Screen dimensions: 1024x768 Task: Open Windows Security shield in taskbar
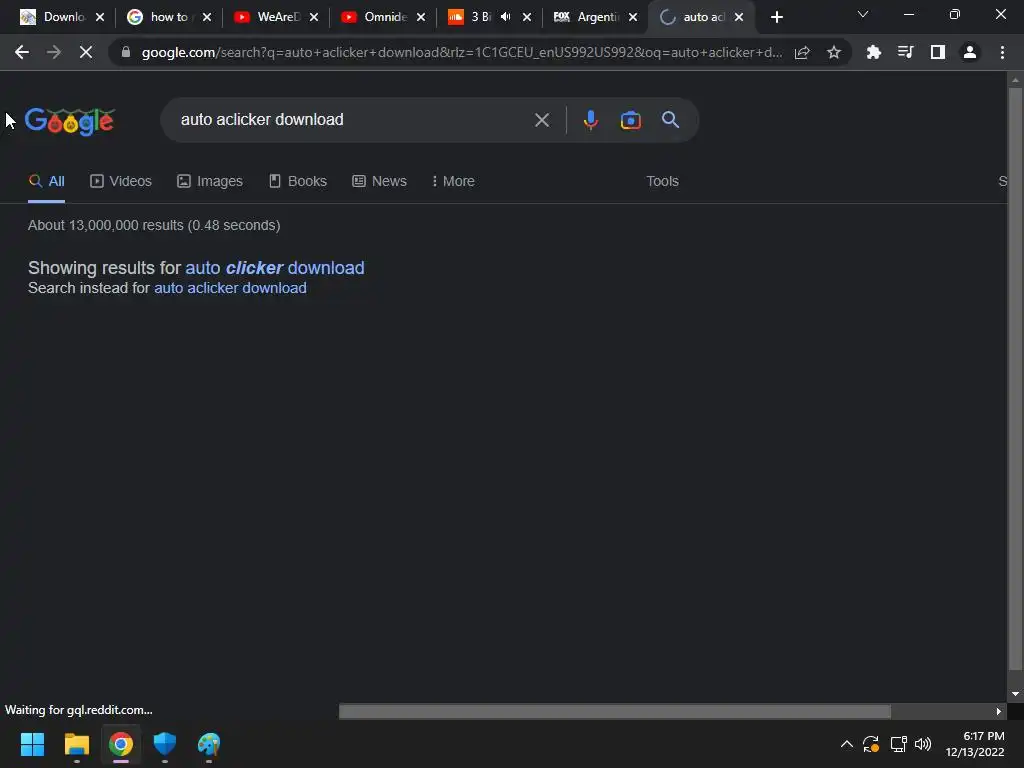(165, 744)
